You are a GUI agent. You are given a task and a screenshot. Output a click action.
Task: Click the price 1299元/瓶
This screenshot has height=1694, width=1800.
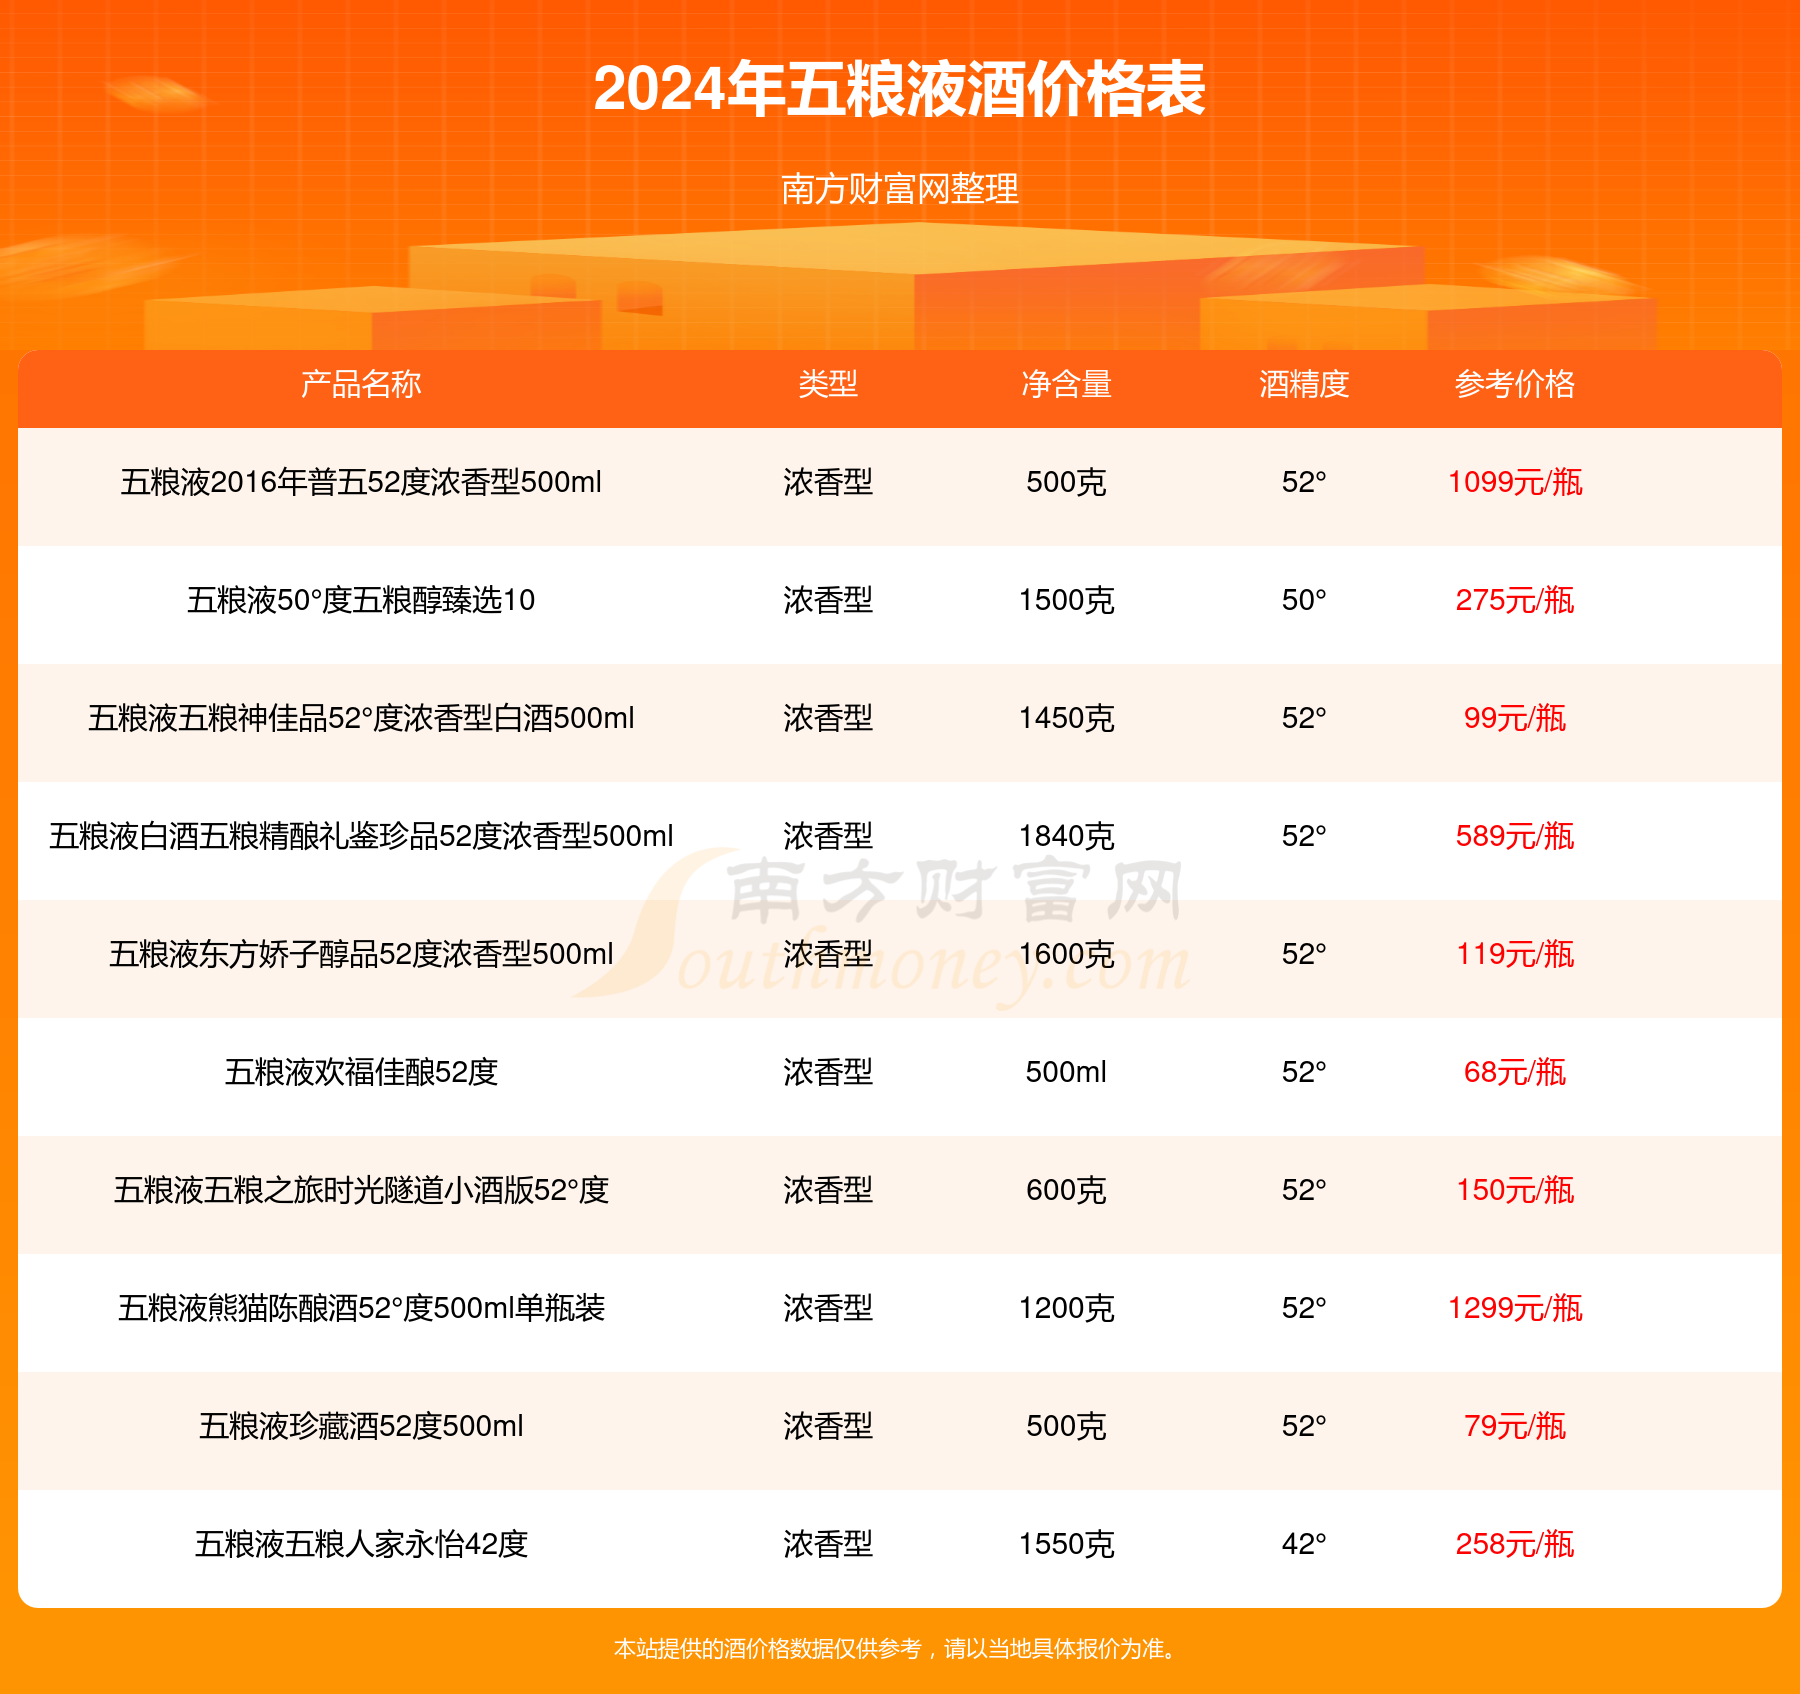pyautogui.click(x=1515, y=1308)
